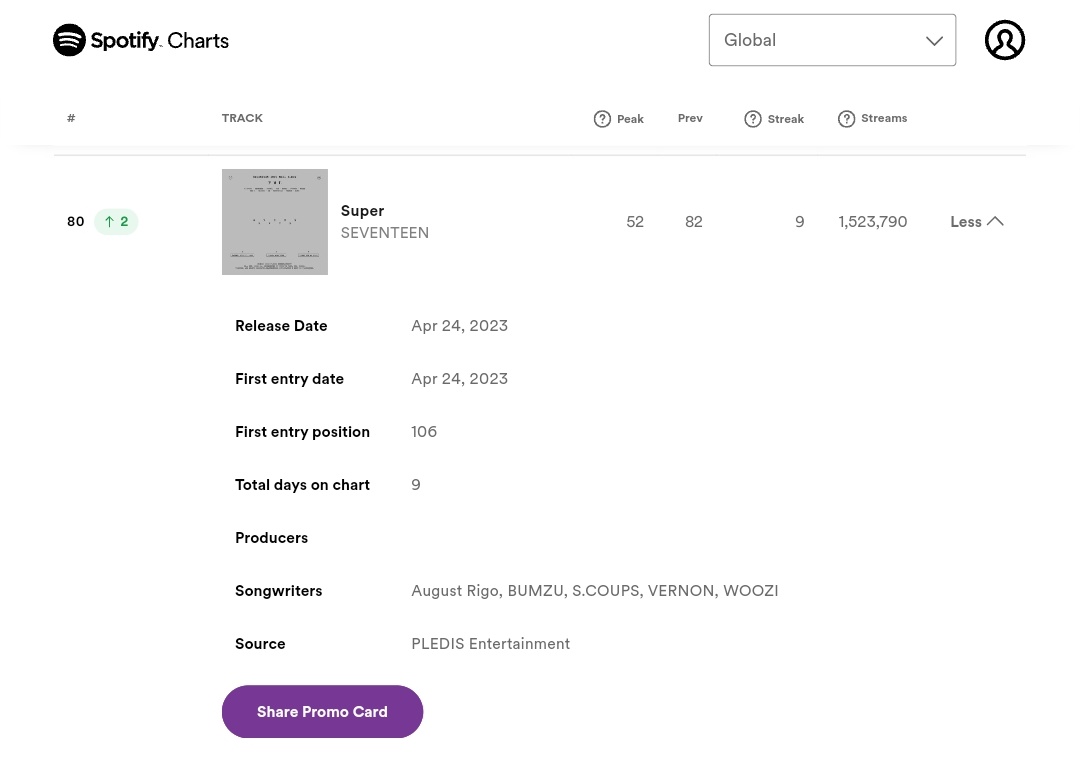Click the rank number 80
1080x764 pixels.
click(x=76, y=222)
